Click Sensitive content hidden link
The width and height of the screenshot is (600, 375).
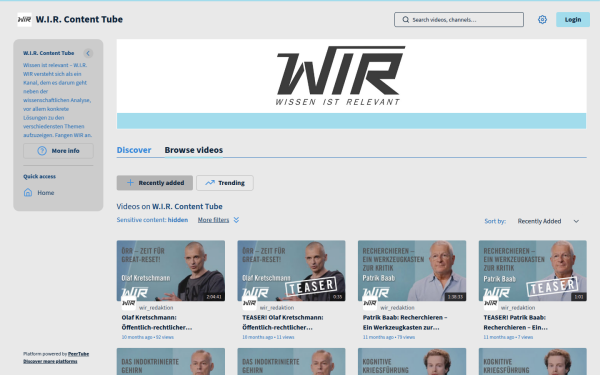152,220
